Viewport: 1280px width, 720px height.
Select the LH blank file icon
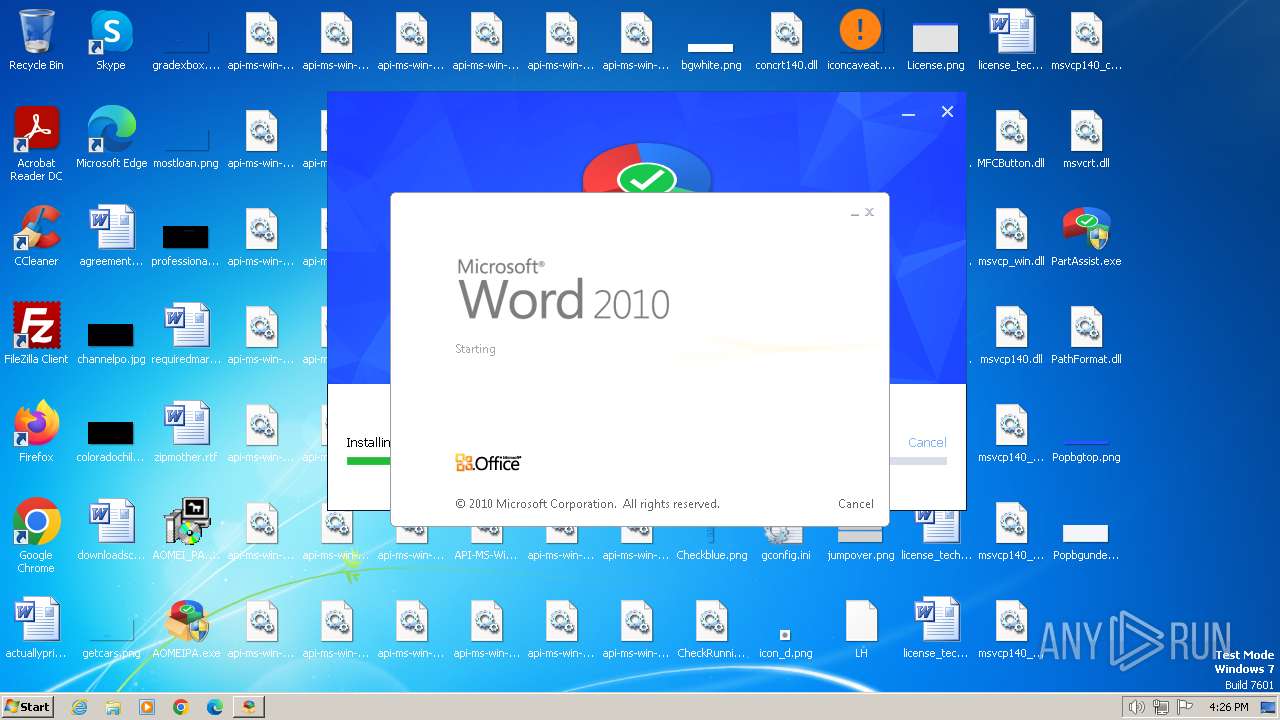(861, 628)
